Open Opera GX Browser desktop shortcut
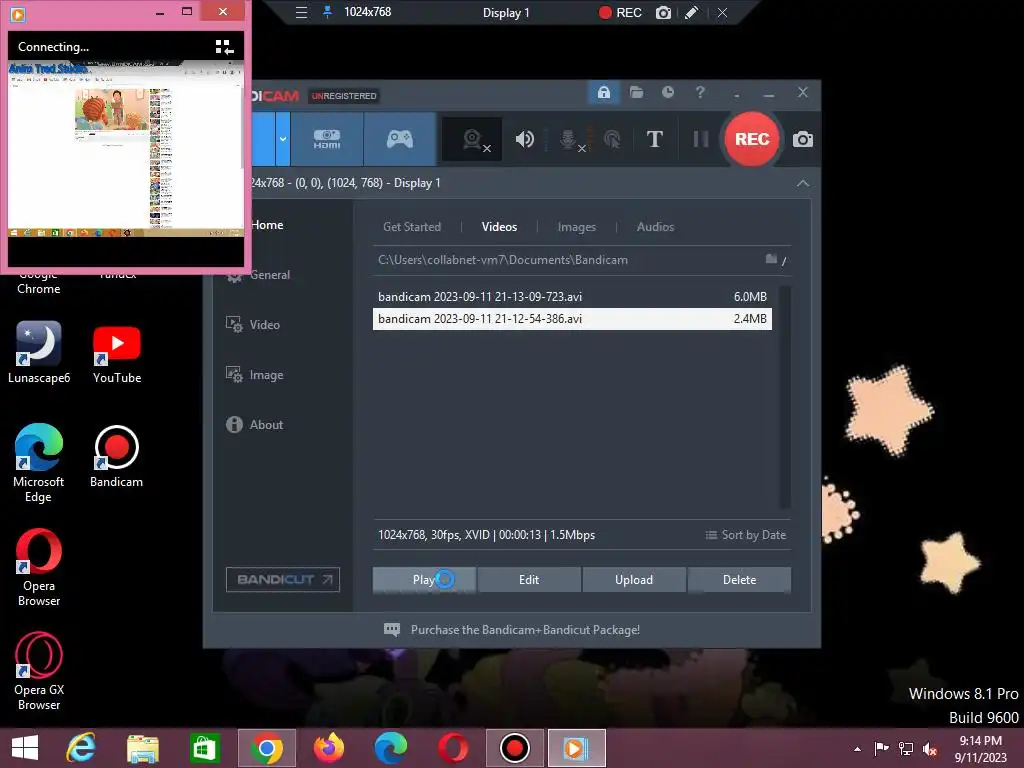Viewport: 1024px width, 768px height. [x=39, y=671]
